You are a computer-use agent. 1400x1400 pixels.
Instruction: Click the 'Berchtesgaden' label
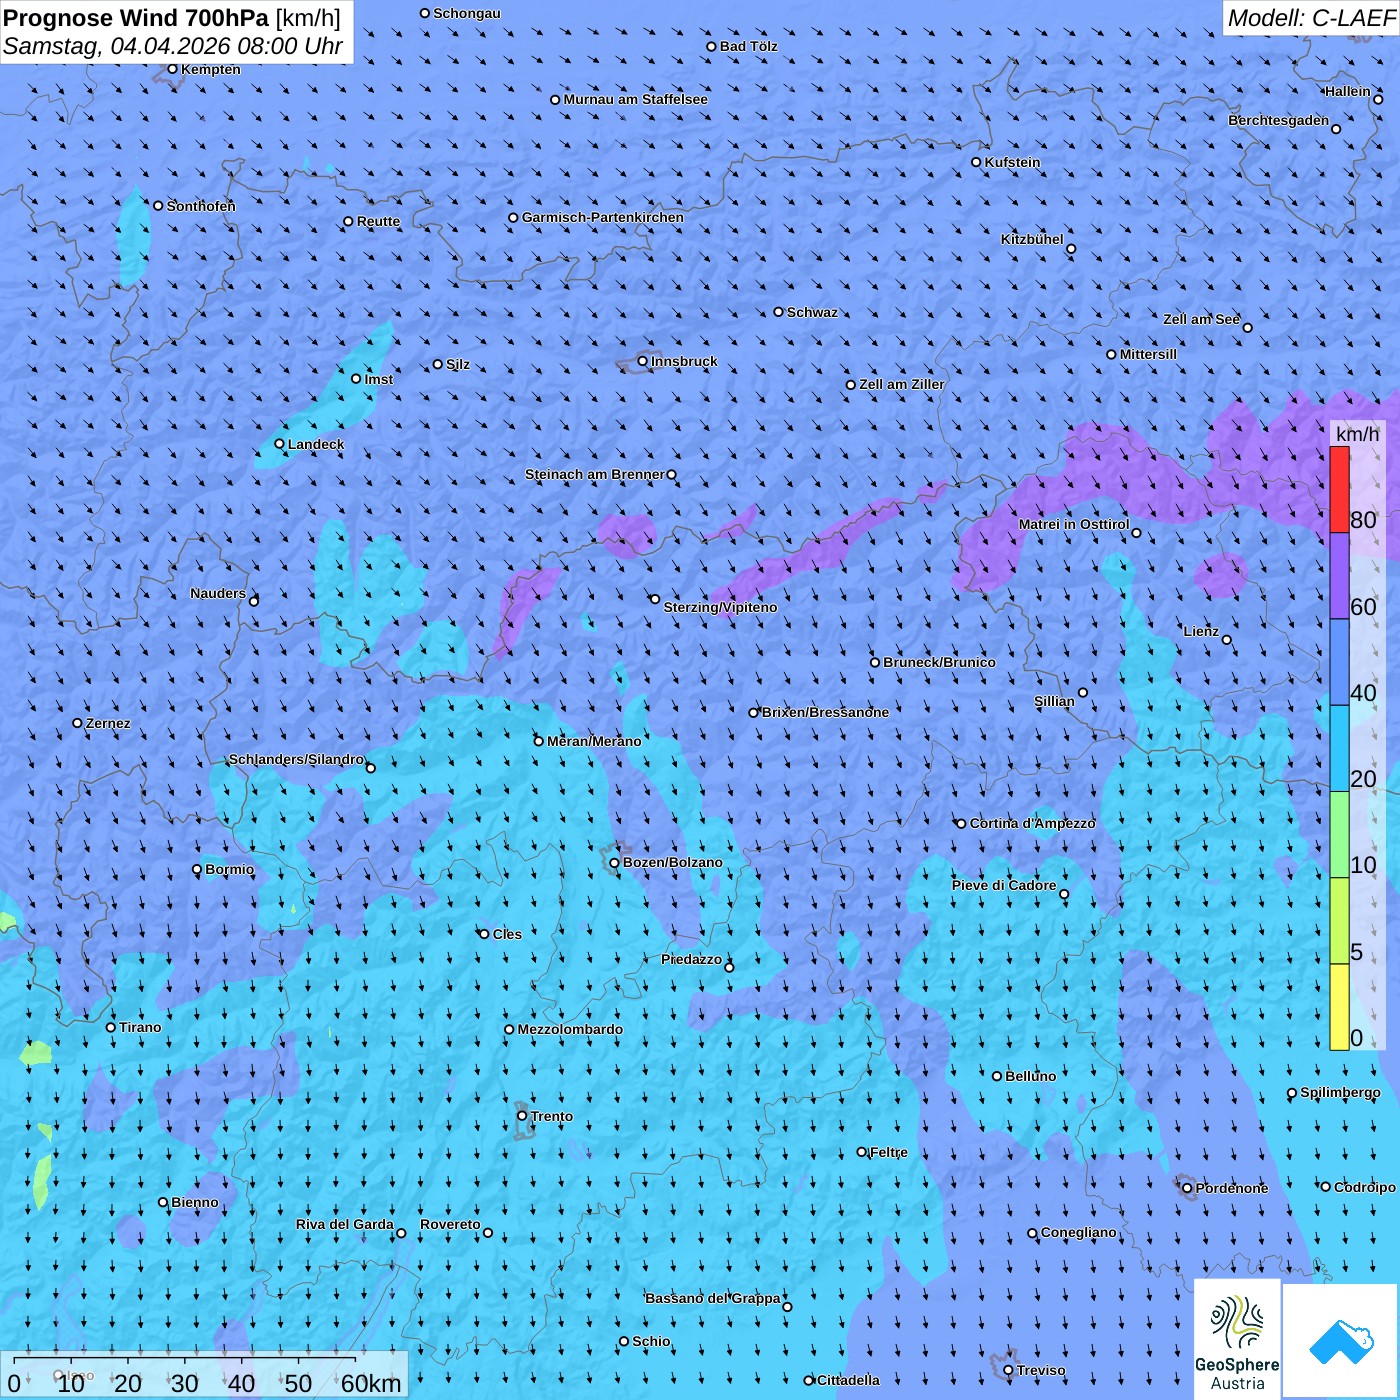(1279, 120)
